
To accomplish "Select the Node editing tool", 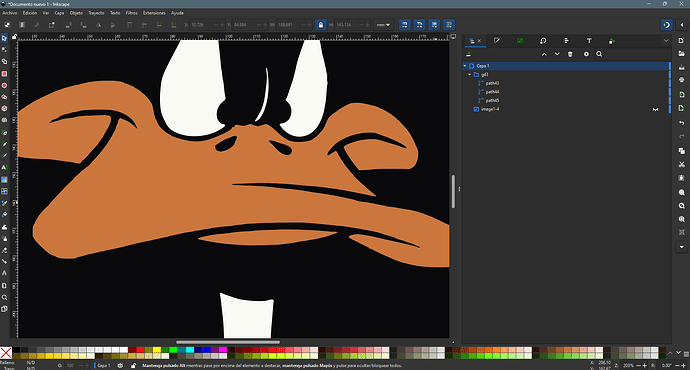I will [4, 50].
